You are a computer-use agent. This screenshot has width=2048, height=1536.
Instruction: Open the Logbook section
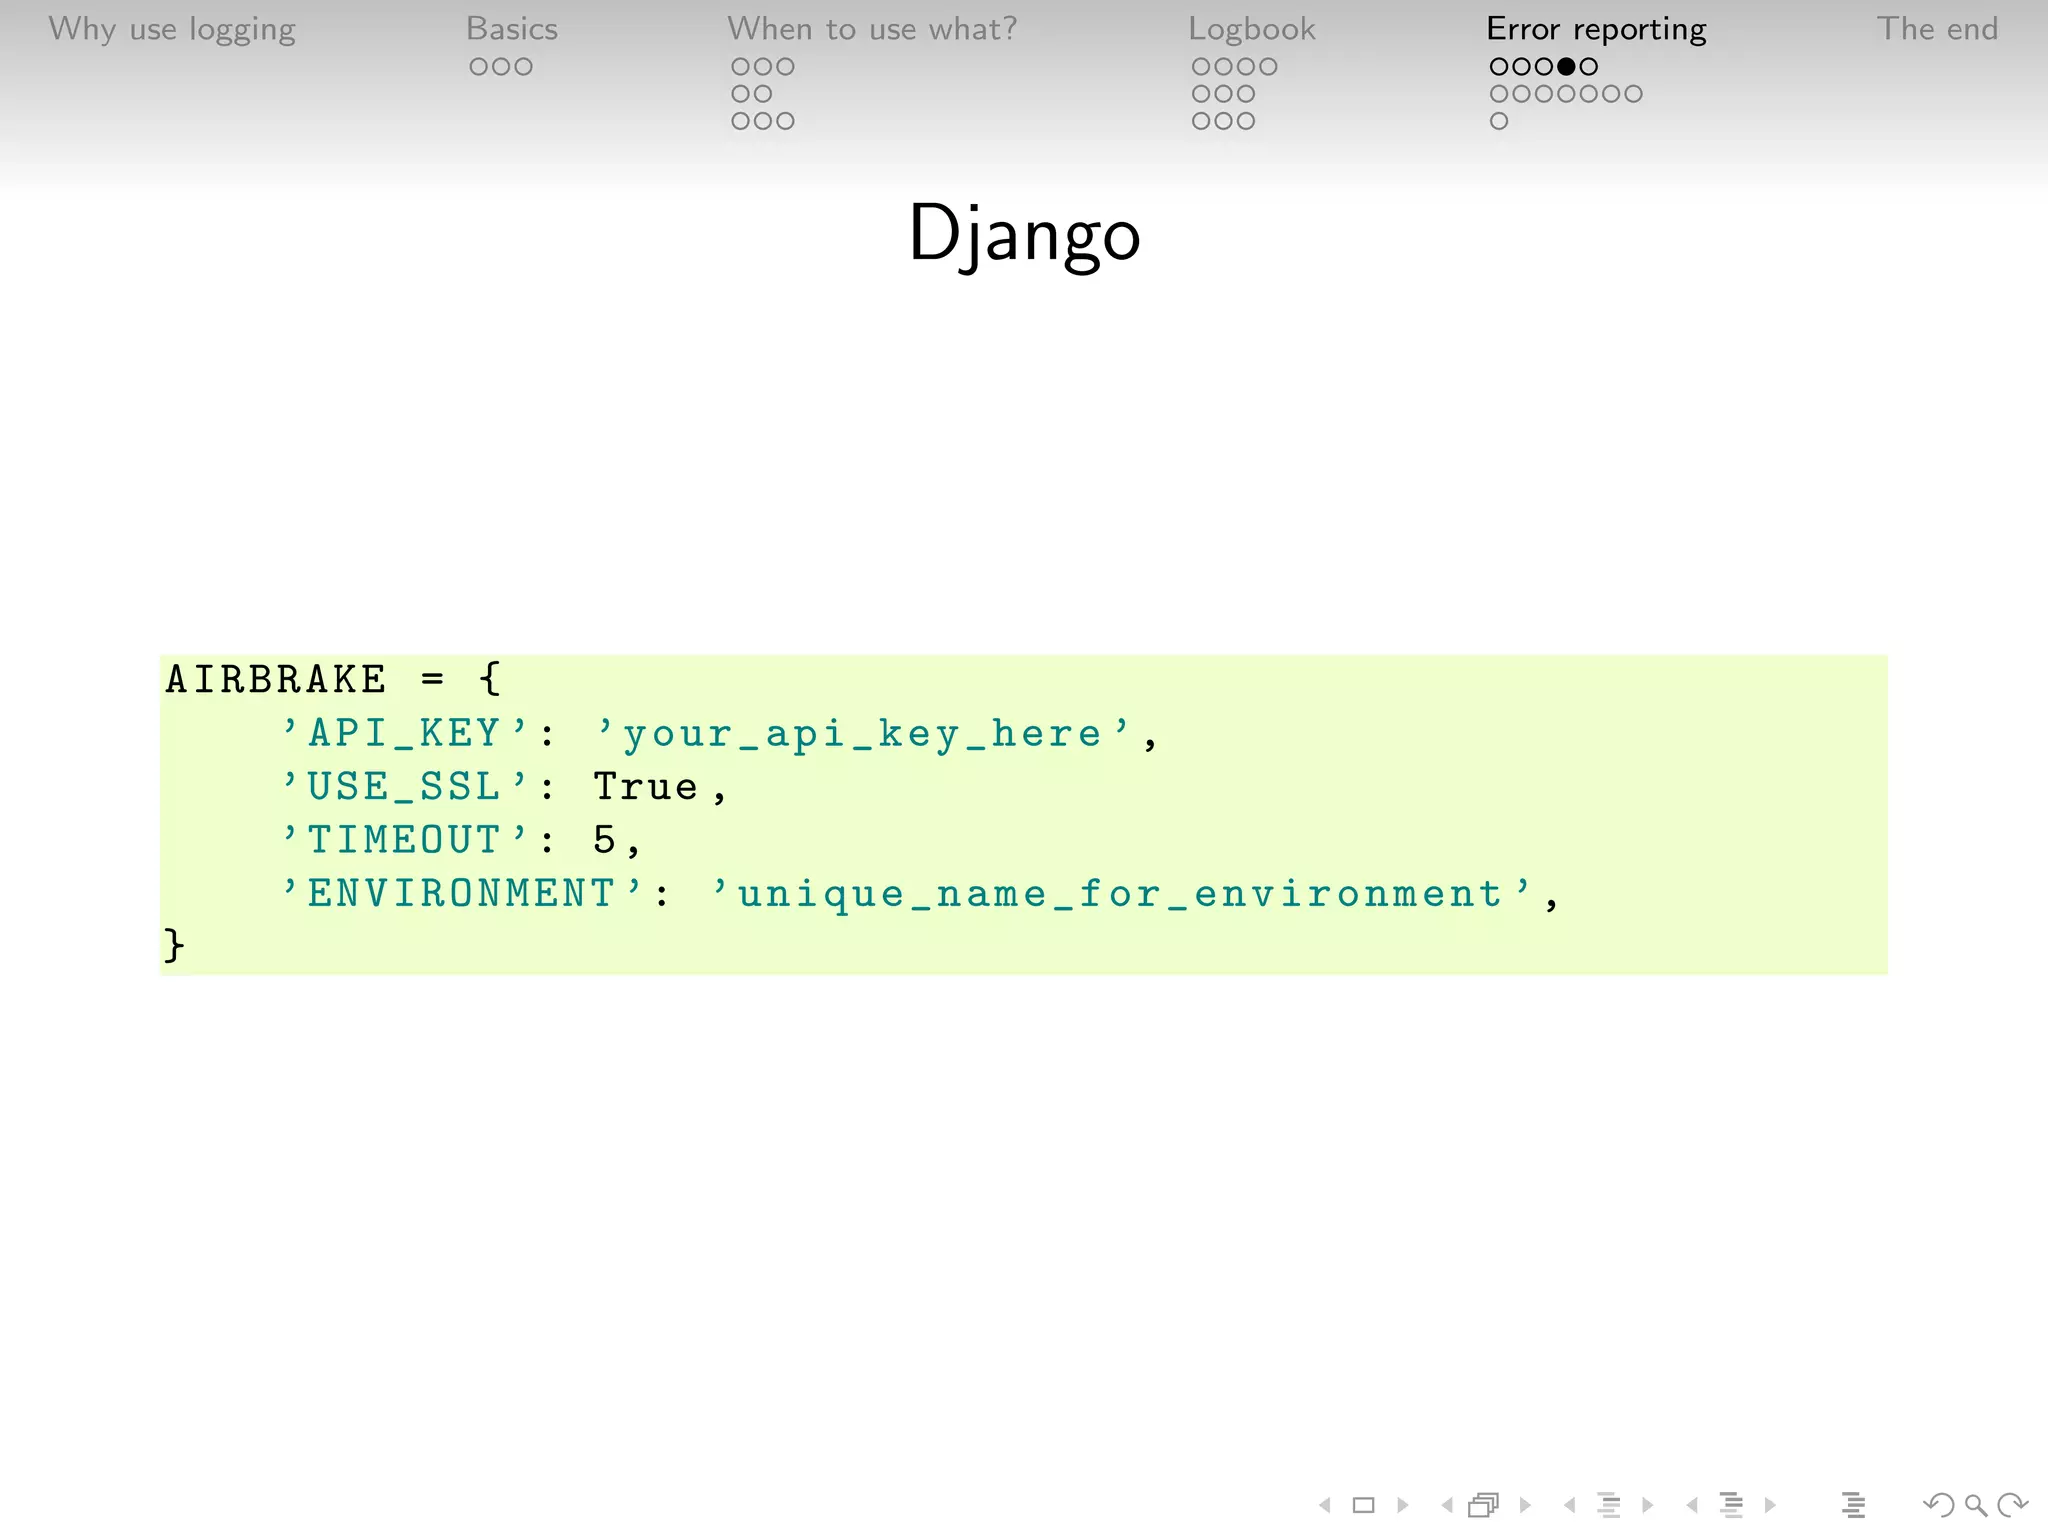coord(1252,30)
